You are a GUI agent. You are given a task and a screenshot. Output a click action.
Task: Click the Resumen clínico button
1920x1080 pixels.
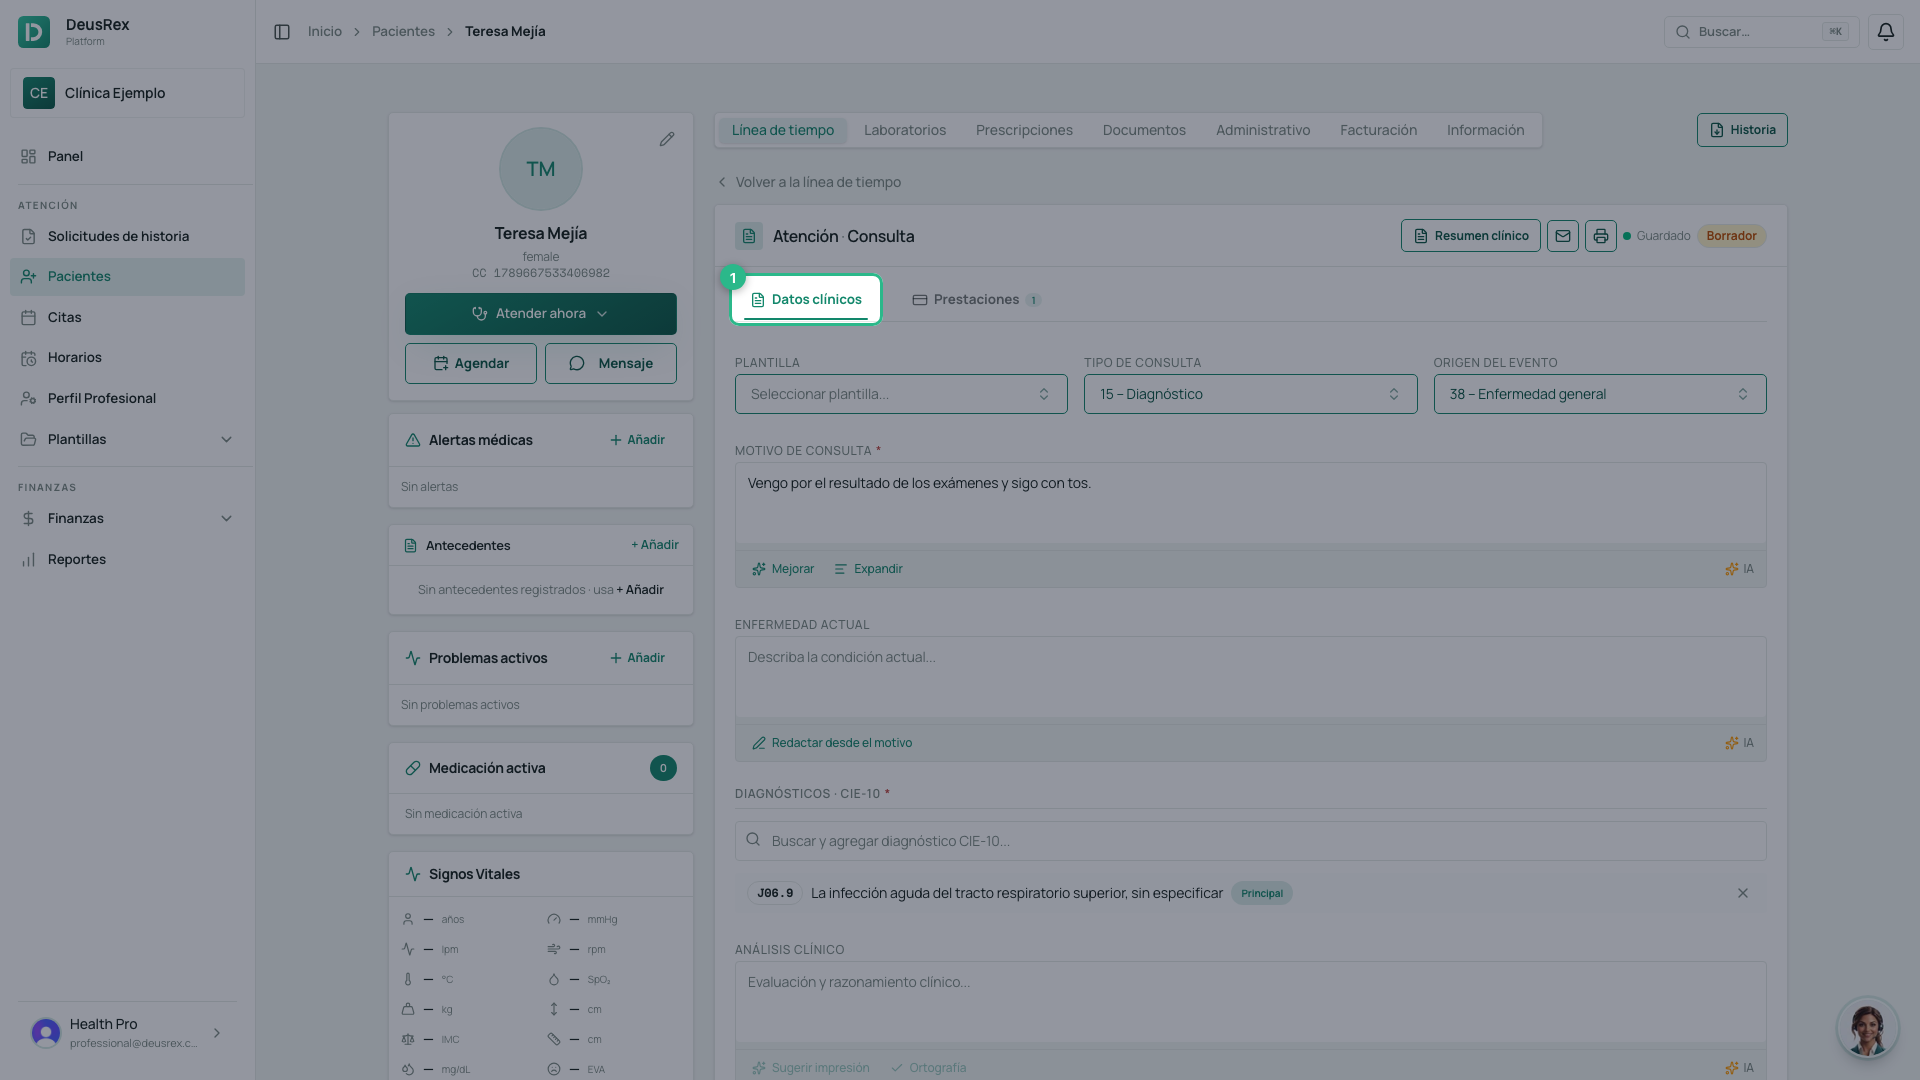tap(1470, 236)
